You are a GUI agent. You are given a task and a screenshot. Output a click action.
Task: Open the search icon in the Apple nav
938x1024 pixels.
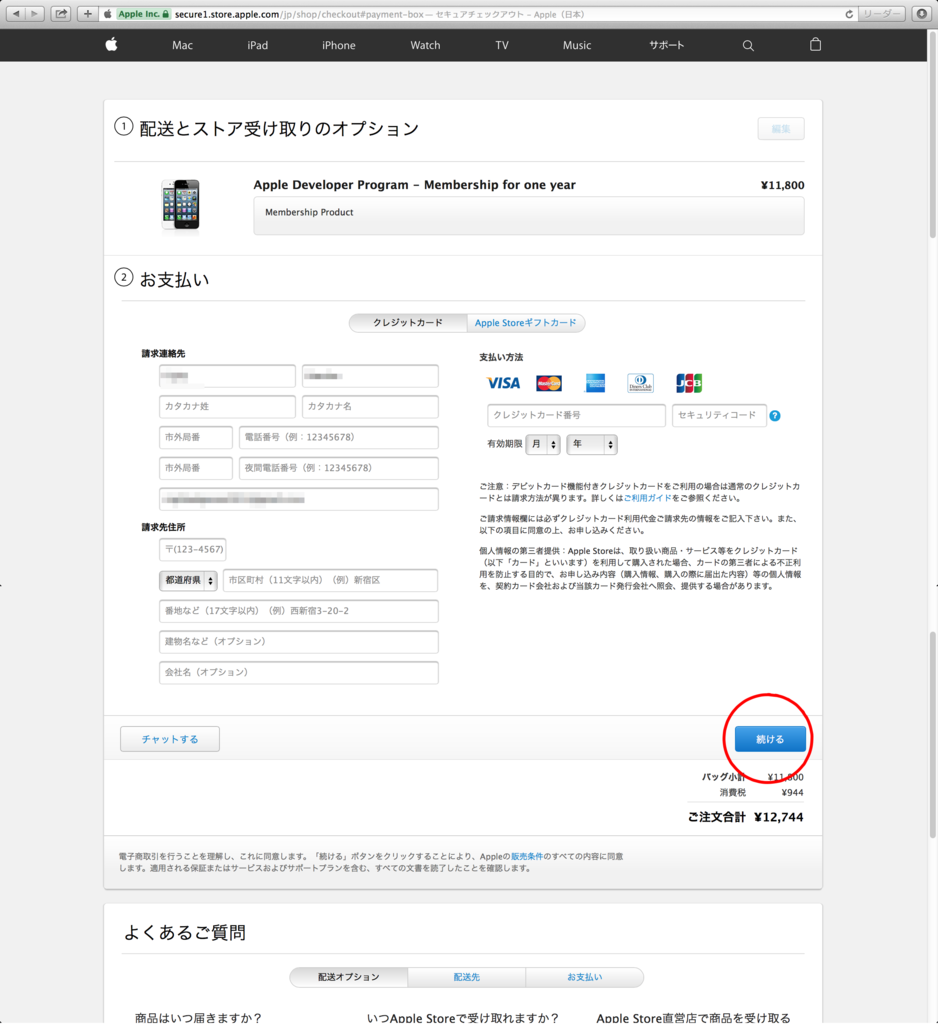coord(748,46)
